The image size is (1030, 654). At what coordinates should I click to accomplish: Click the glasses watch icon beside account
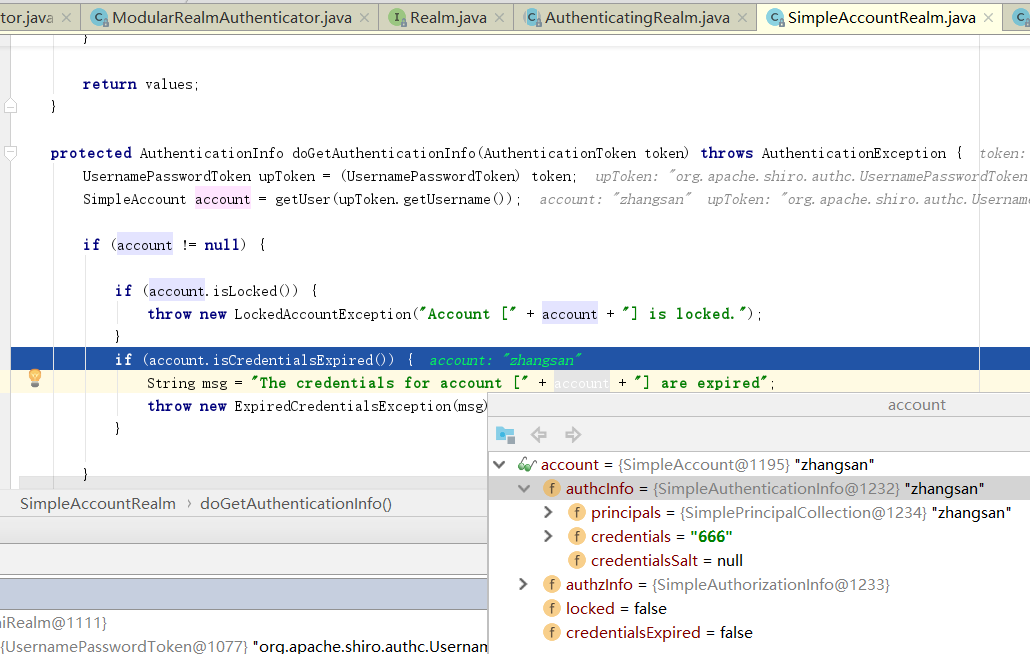click(527, 465)
